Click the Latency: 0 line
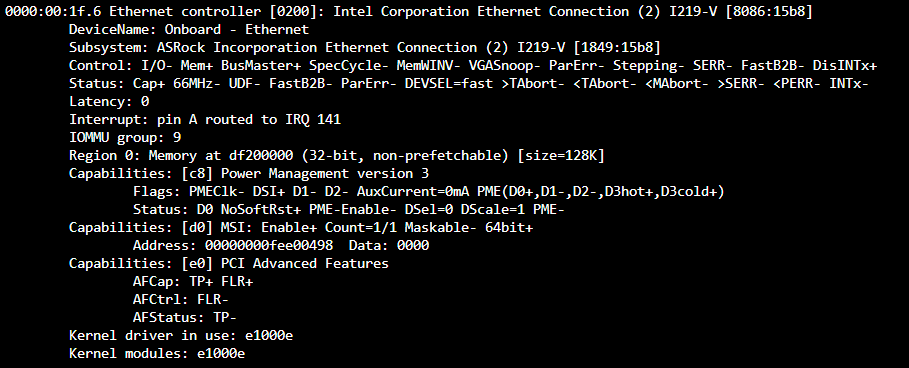 point(109,101)
